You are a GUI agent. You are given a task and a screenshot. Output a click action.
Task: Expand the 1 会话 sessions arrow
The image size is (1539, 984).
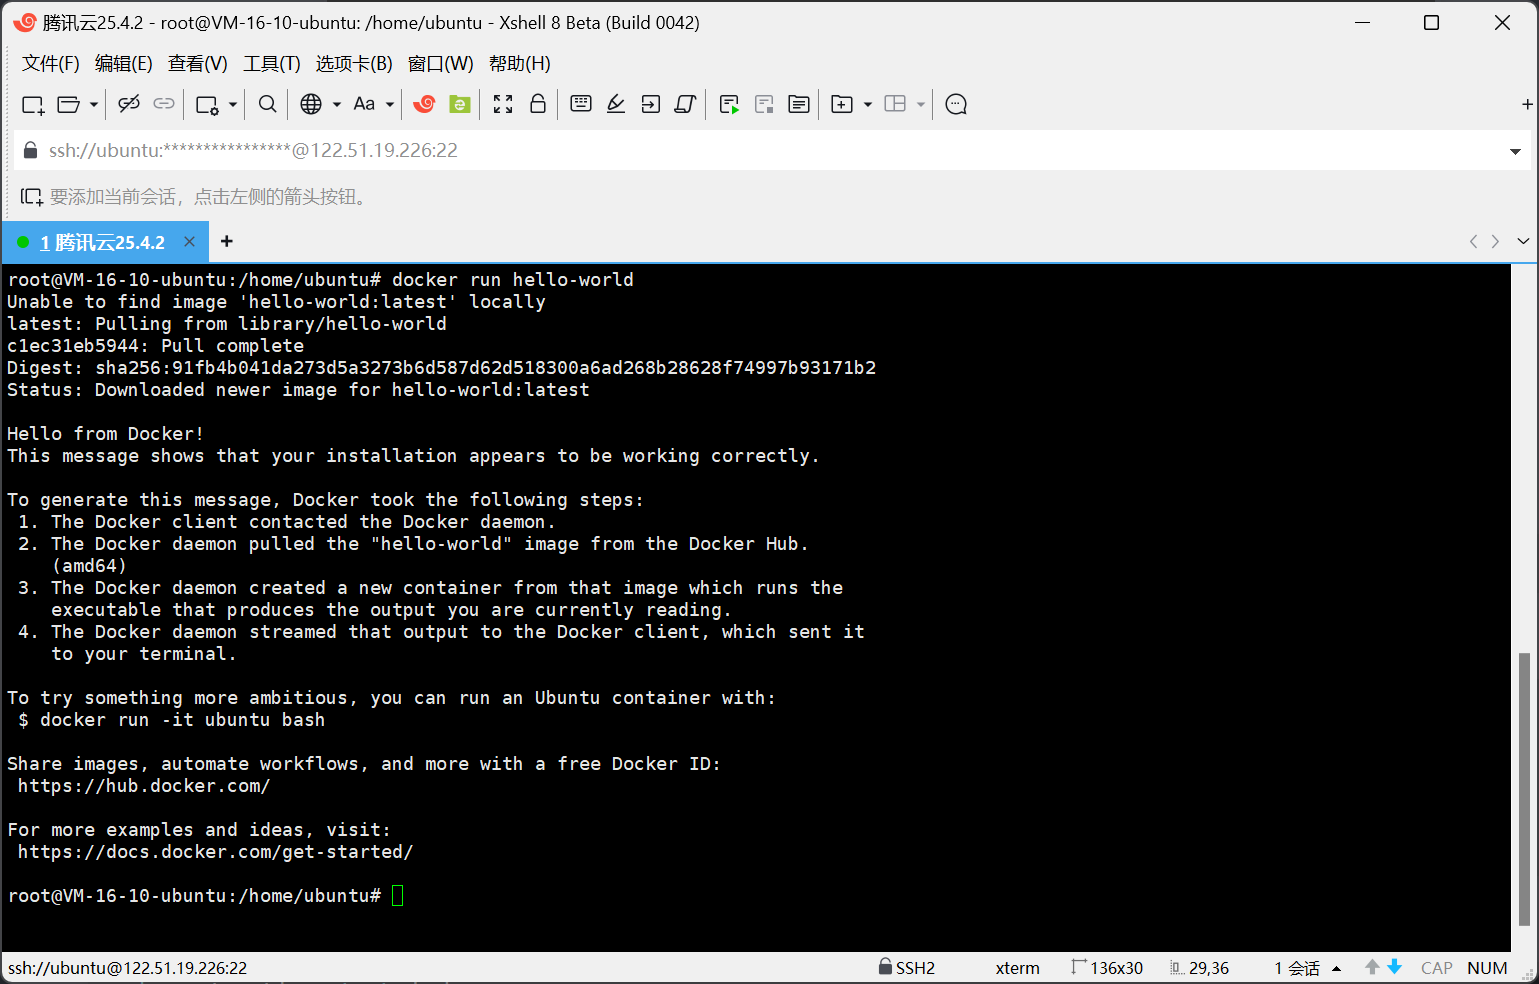tap(1336, 968)
